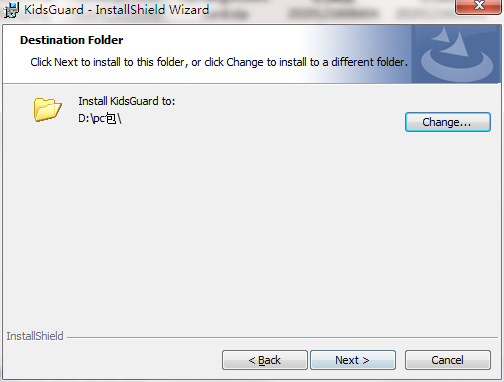504x382 pixels.
Task: Click the InstallShield arrow logo in the banner
Action: (x=457, y=54)
